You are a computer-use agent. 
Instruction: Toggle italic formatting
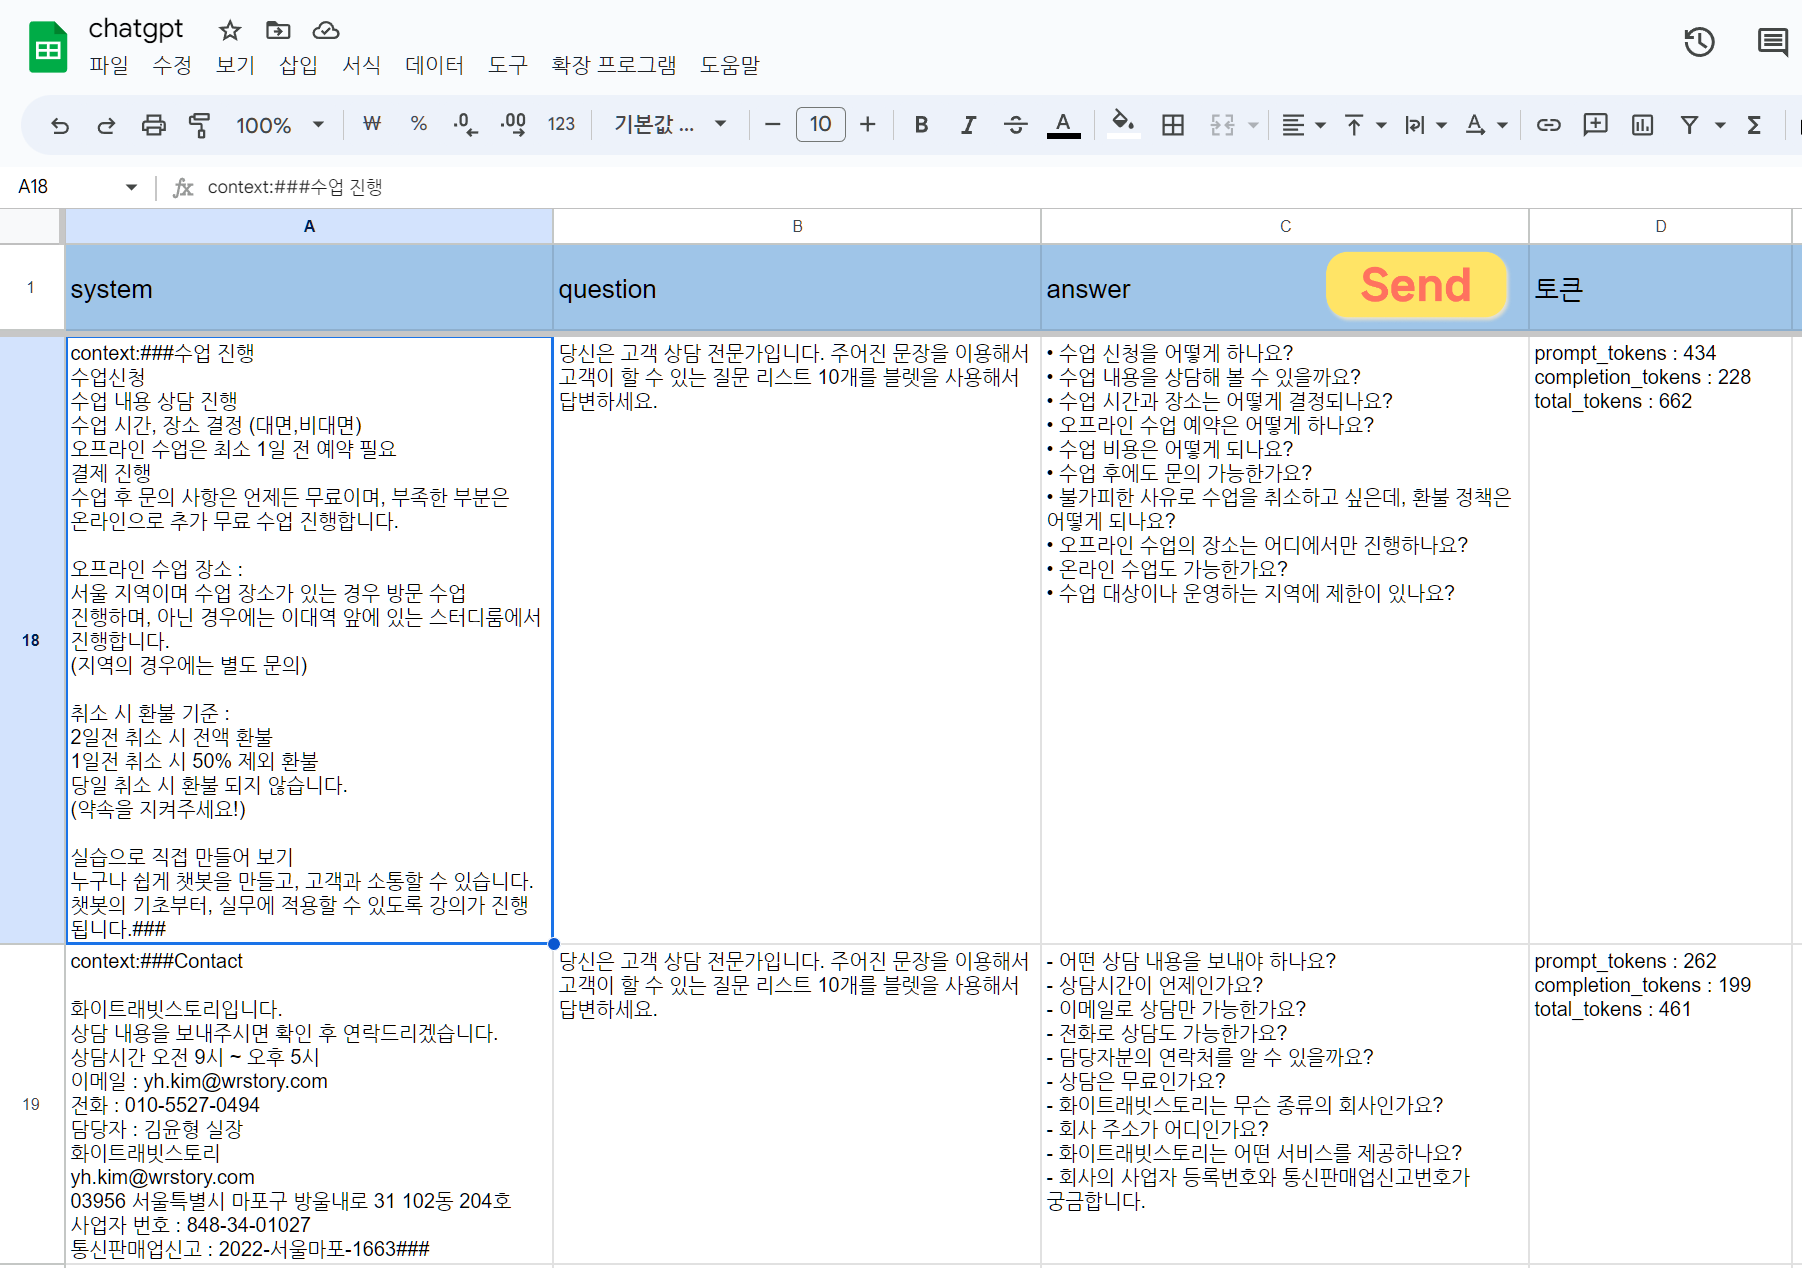pyautogui.click(x=967, y=125)
